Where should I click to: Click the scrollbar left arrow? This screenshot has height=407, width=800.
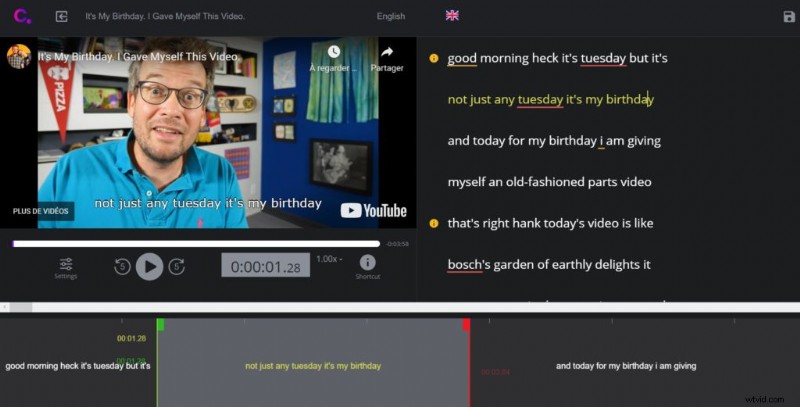pyautogui.click(x=5, y=307)
